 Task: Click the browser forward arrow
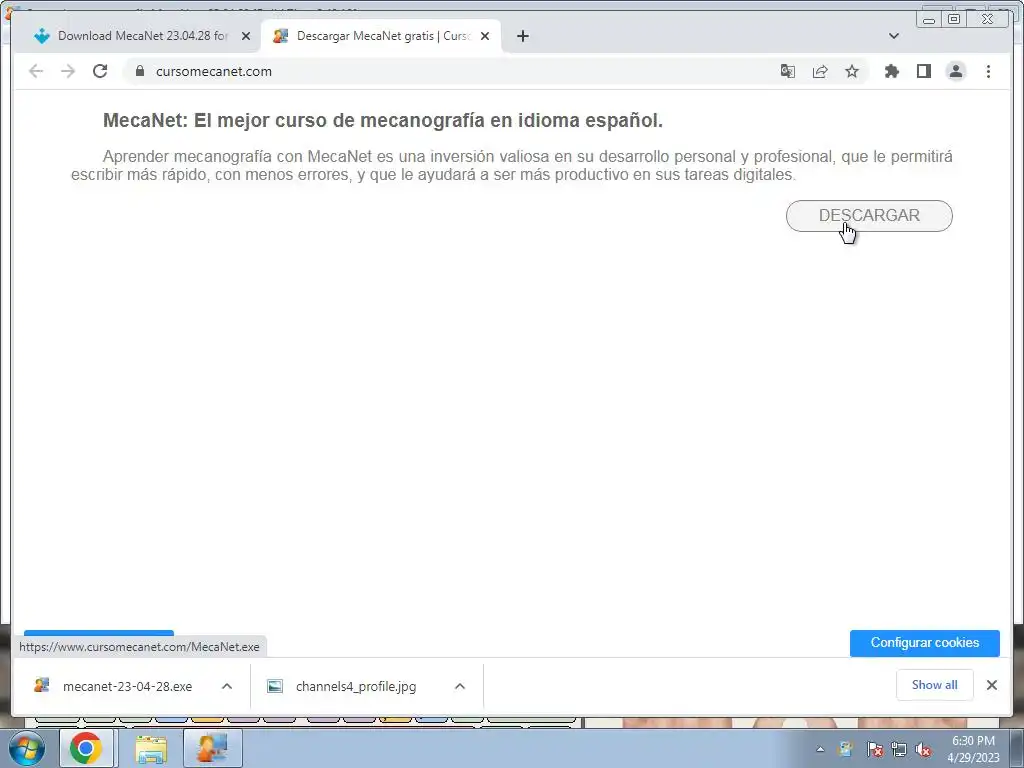[68, 71]
